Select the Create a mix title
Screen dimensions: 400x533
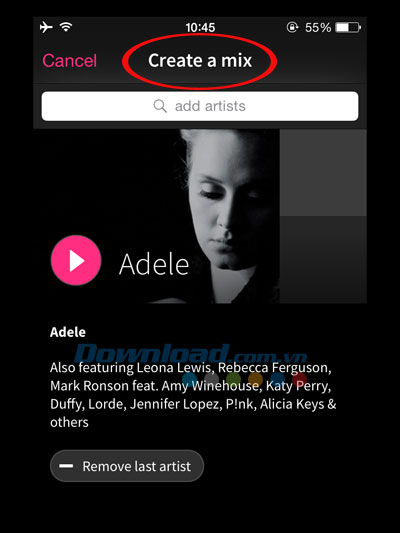[200, 61]
